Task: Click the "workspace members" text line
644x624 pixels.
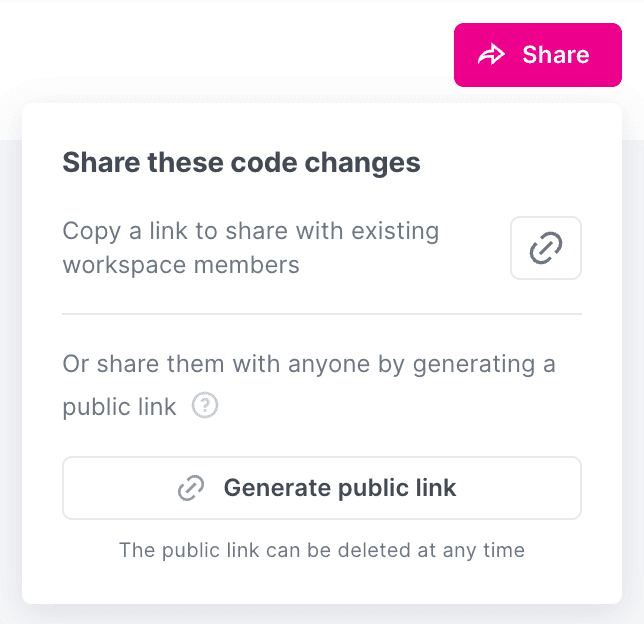Action: coord(180,265)
